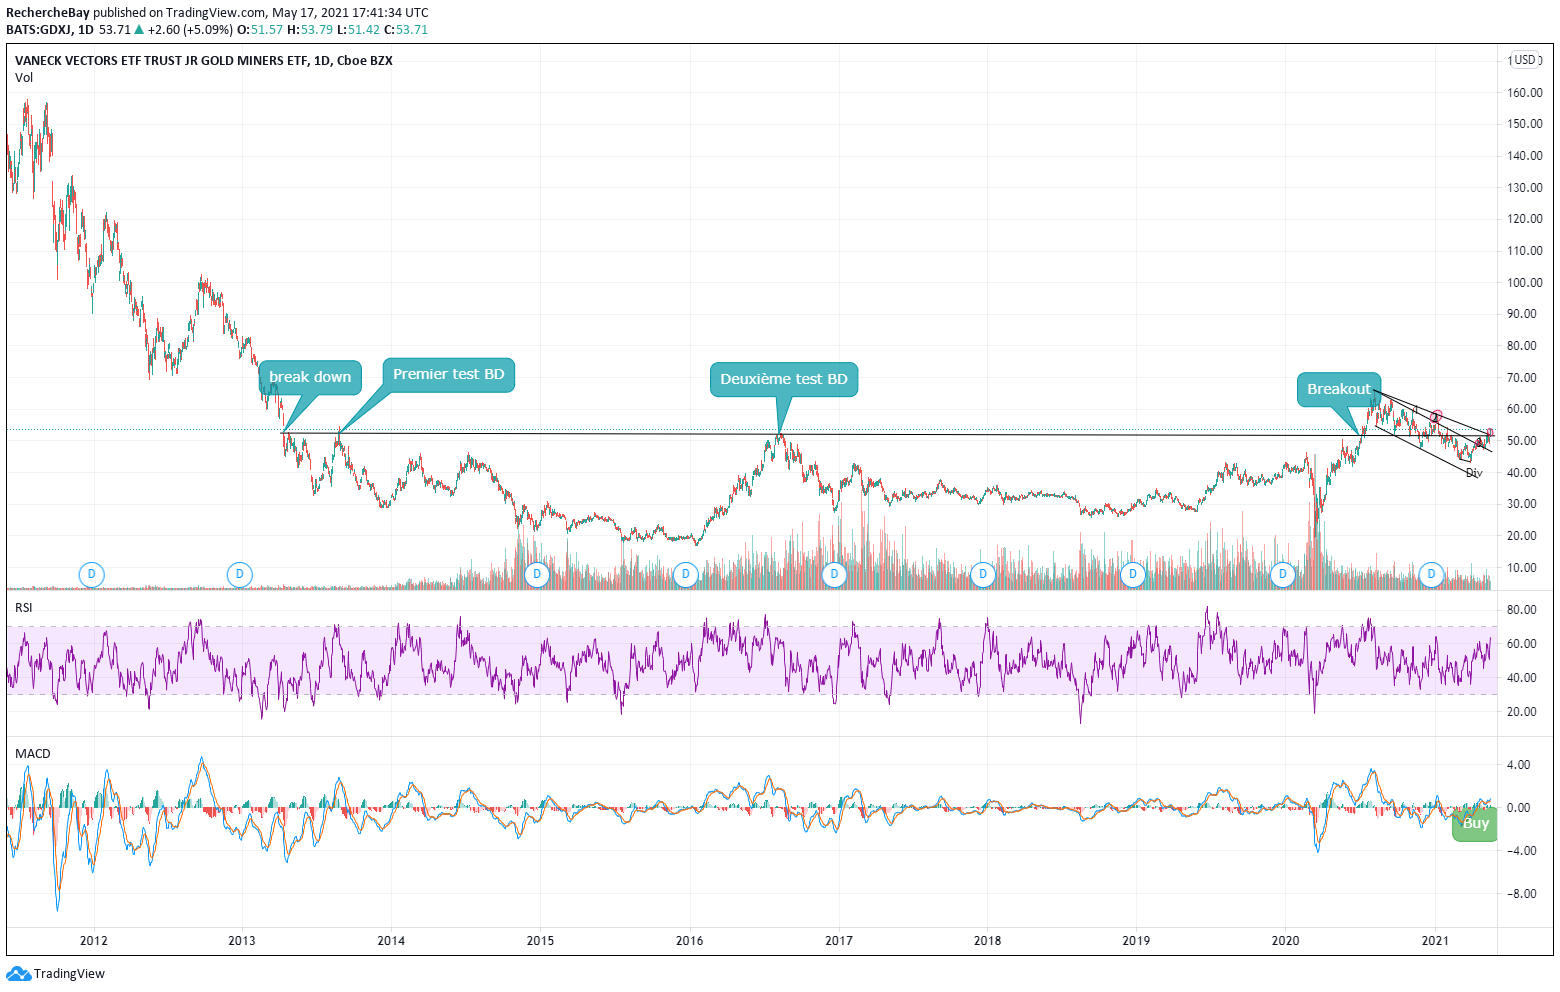Viewport: 1560px width, 992px height.
Task: Click the dividend marker near 2013
Action: (x=239, y=574)
